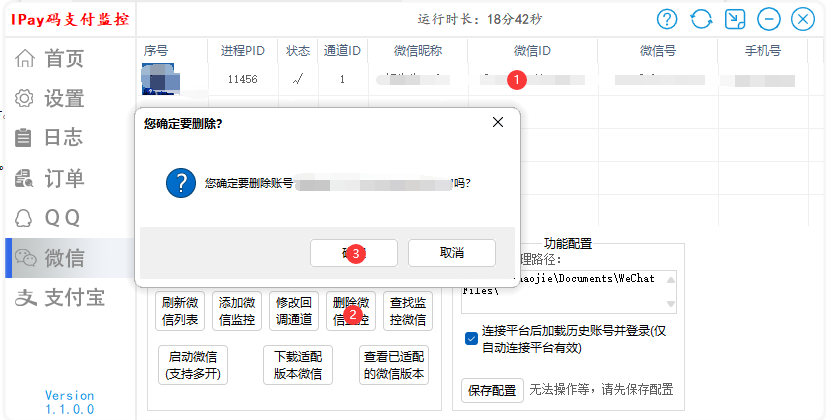826x420 pixels.
Task: Click the 保存配置 button
Action: (492, 390)
